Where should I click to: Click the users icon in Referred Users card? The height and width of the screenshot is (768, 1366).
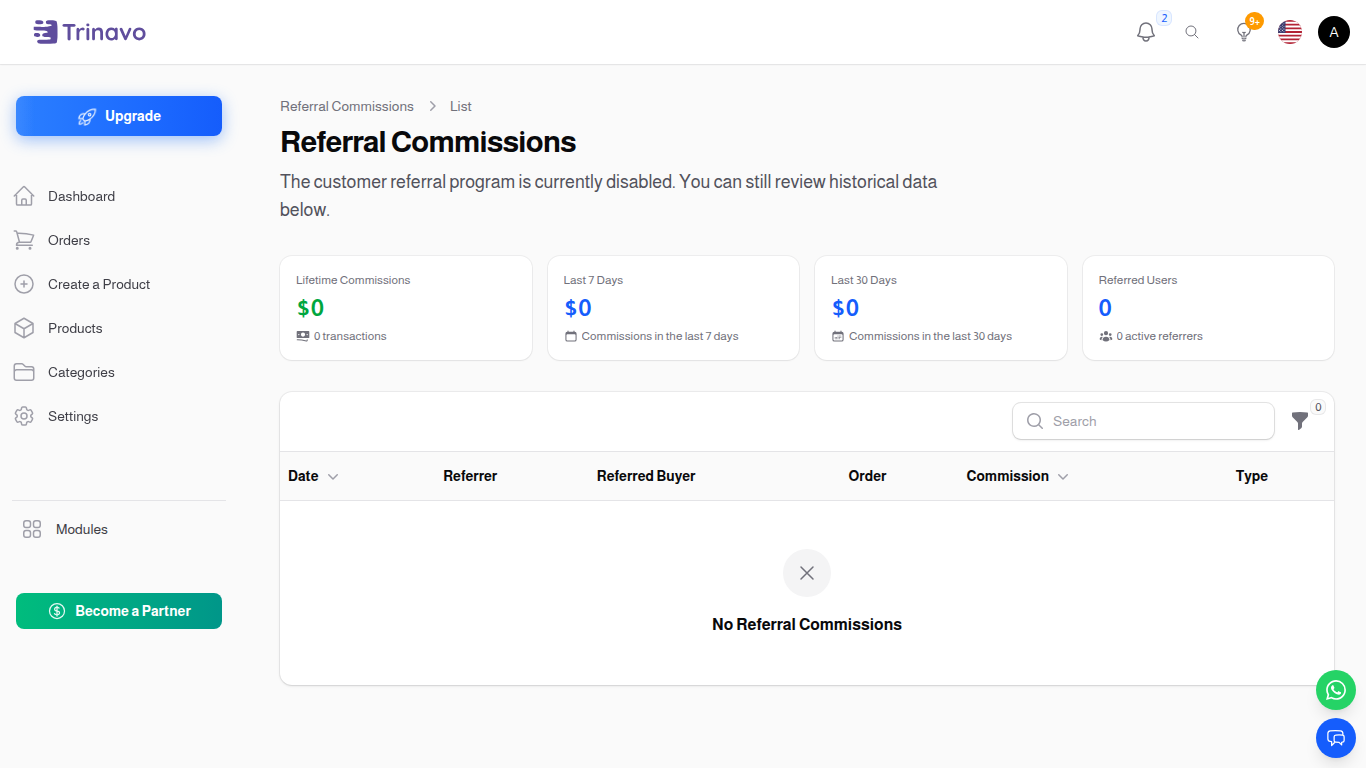click(x=1106, y=336)
